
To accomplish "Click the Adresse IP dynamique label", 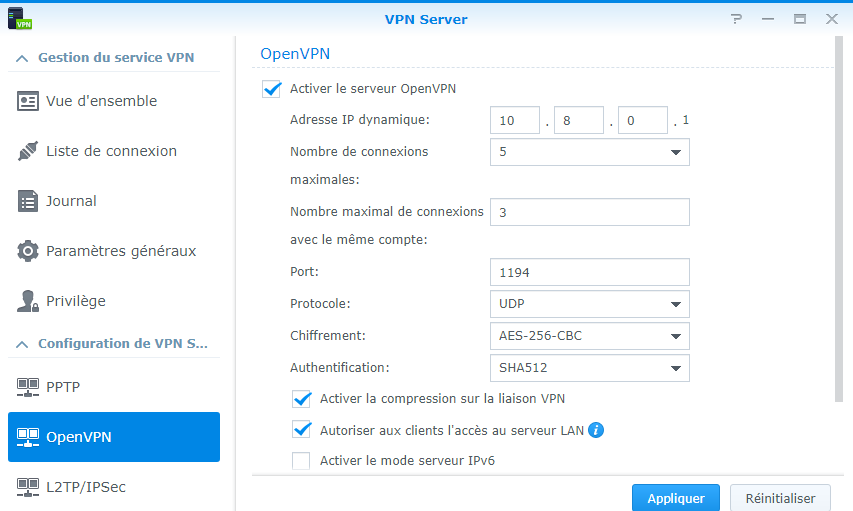I will [360, 120].
